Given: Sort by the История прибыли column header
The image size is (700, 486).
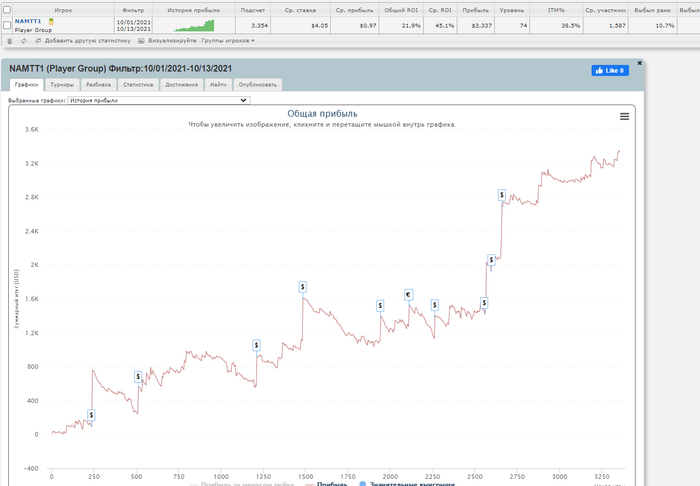Looking at the screenshot, I should pos(194,10).
